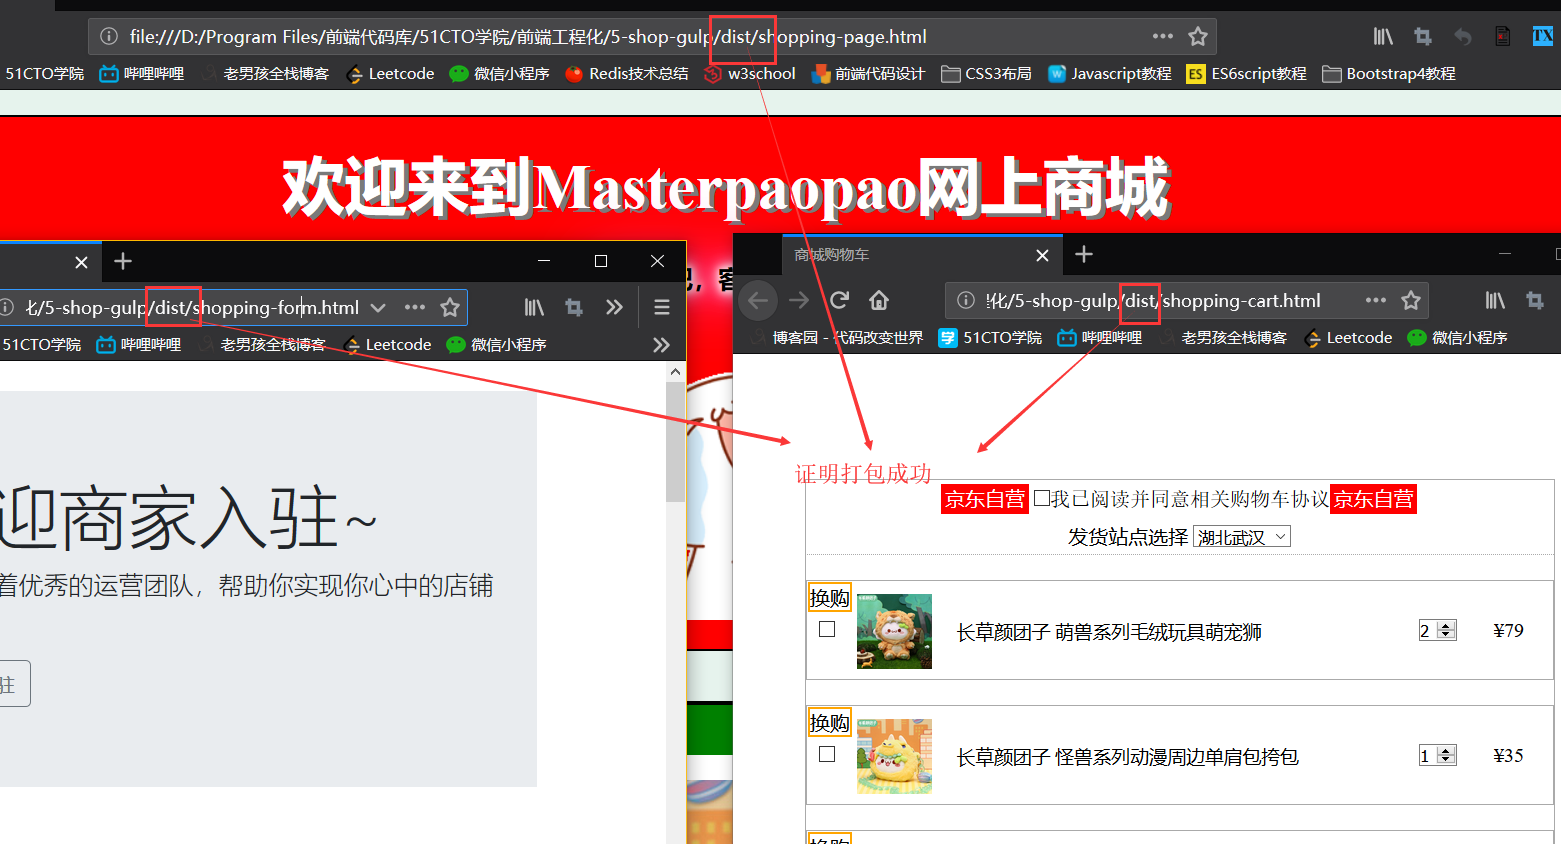Go to home page in the shopping-cart window
Viewport: 1561px width, 844px height.
pos(879,300)
